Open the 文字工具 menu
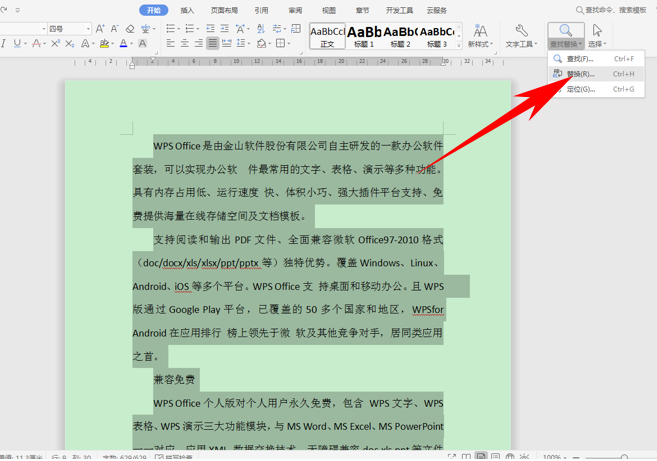This screenshot has width=657, height=461. click(x=521, y=36)
